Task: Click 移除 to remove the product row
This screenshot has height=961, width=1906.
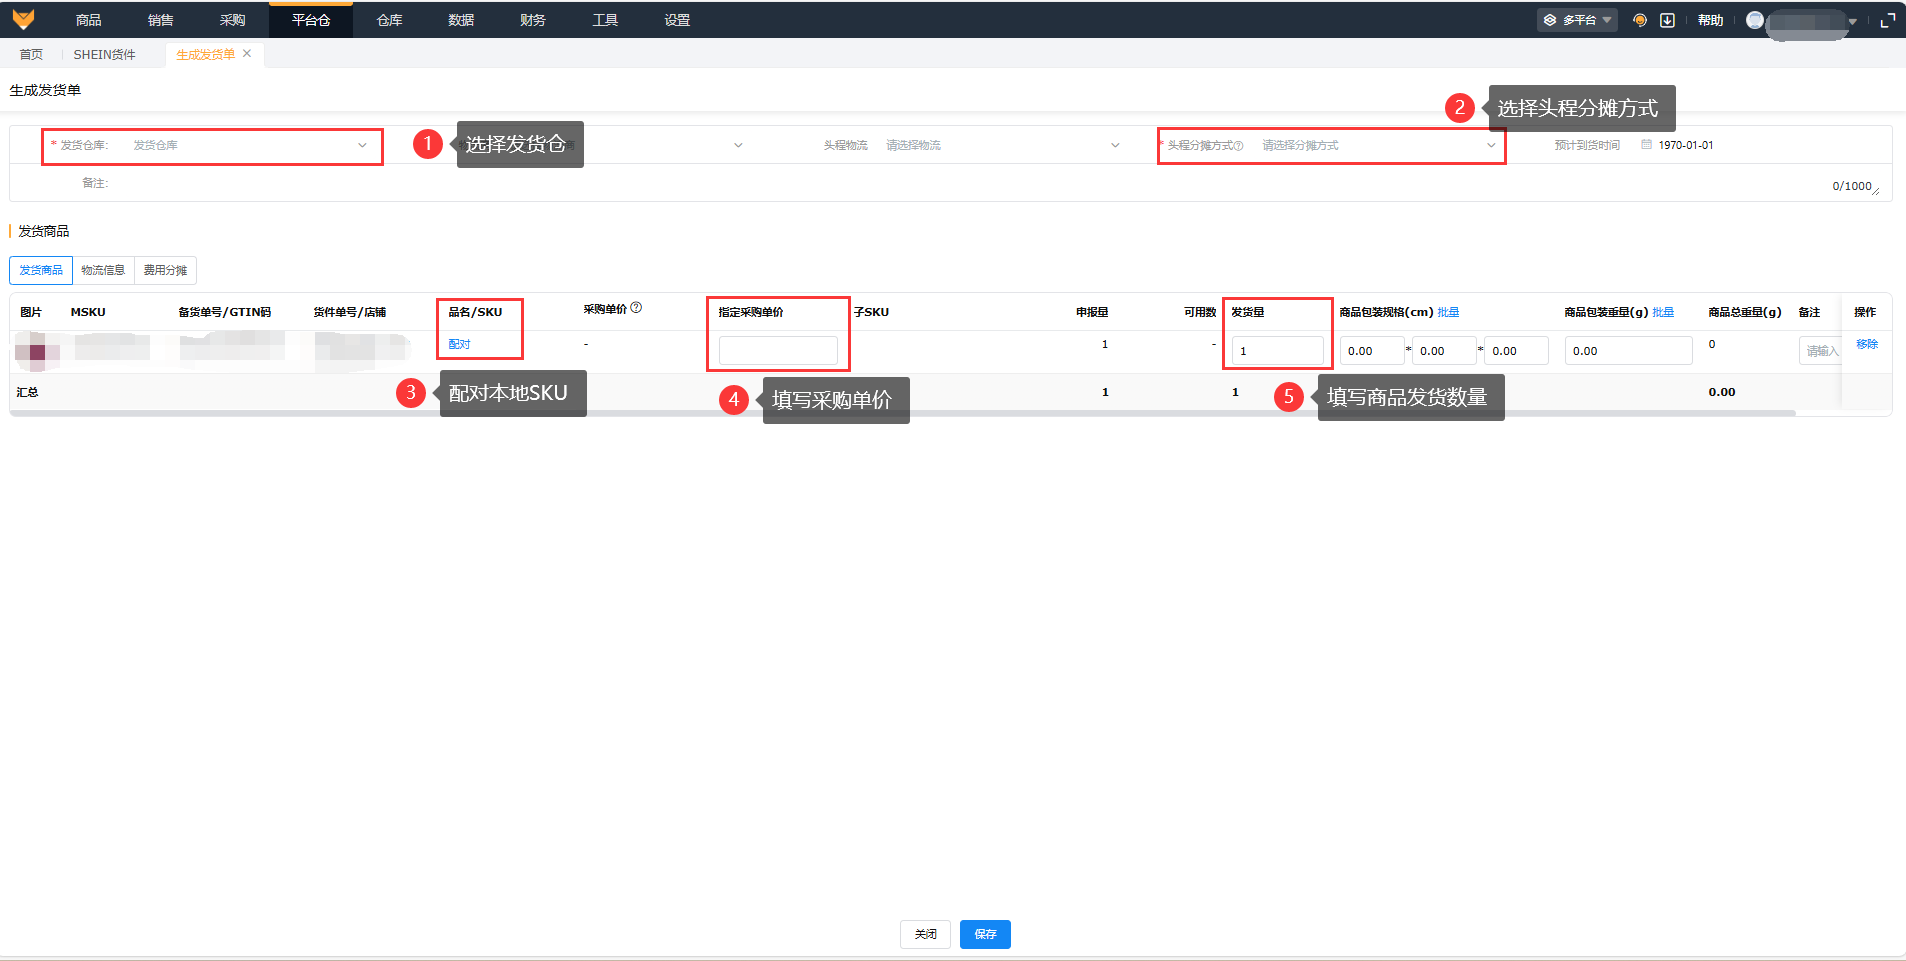Action: (x=1867, y=344)
